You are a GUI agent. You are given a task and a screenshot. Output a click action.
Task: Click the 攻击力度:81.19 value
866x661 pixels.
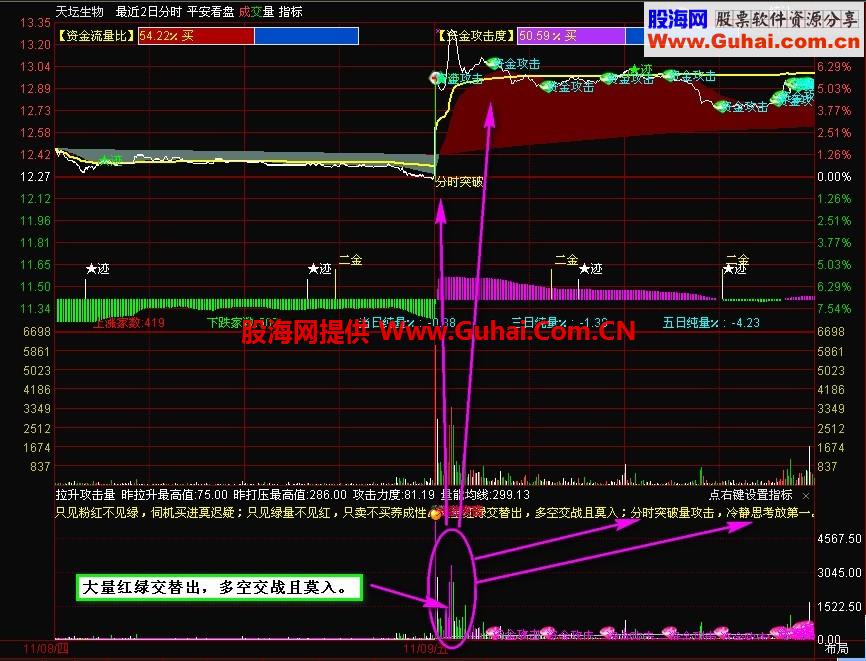coord(394,495)
